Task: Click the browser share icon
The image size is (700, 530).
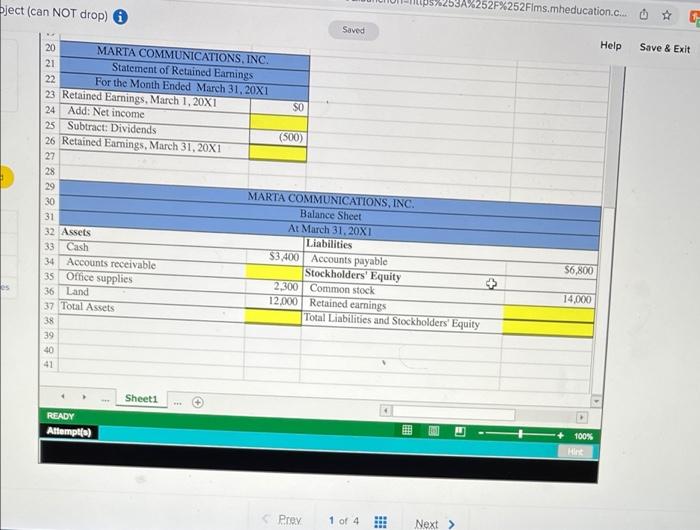Action: [x=643, y=15]
